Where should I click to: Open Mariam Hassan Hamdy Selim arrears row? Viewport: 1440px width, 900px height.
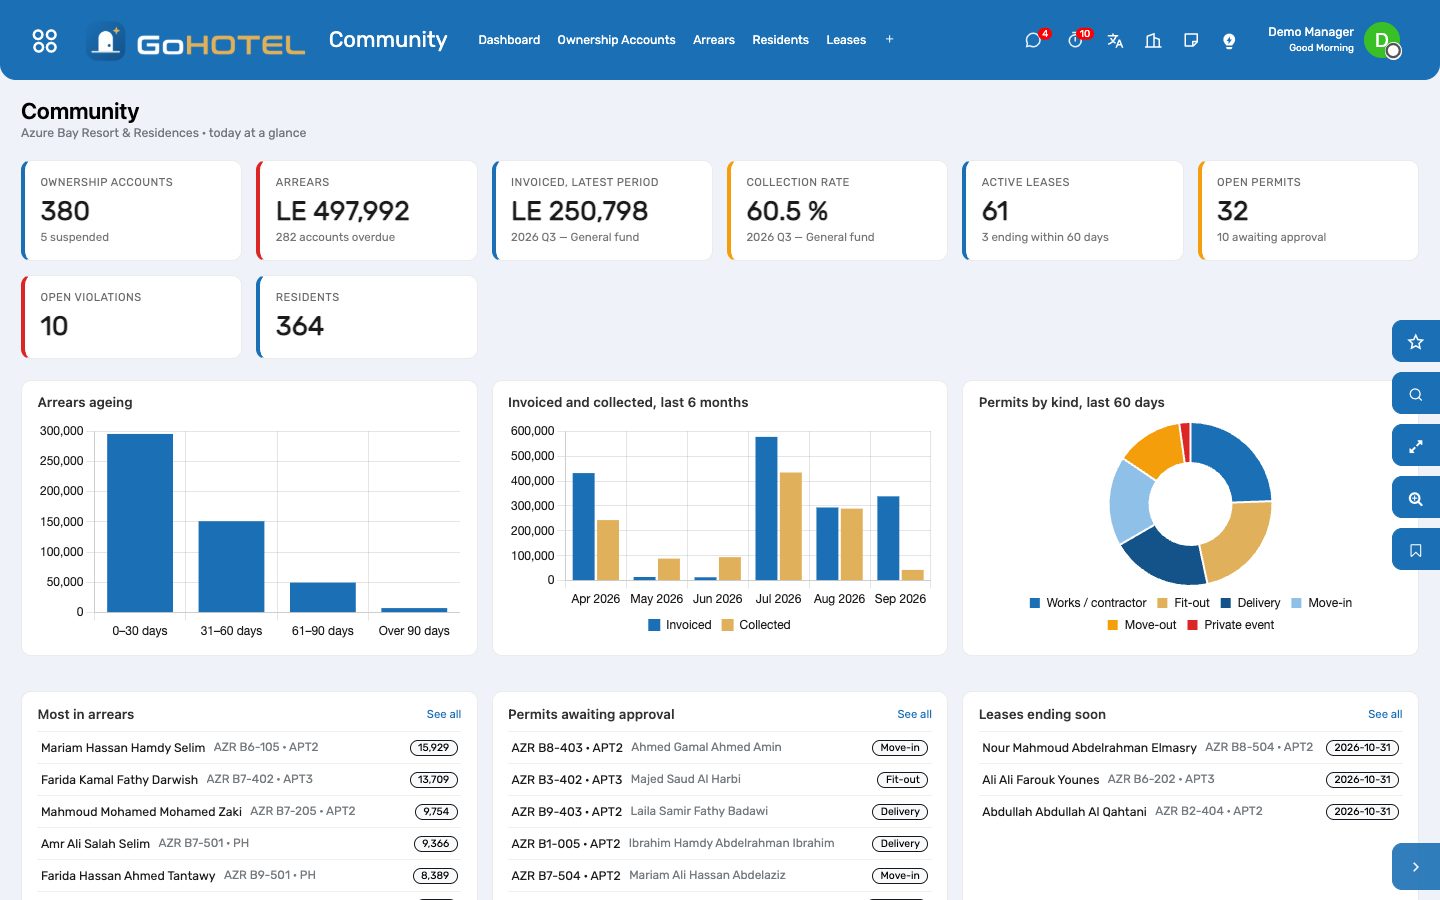coord(249,747)
